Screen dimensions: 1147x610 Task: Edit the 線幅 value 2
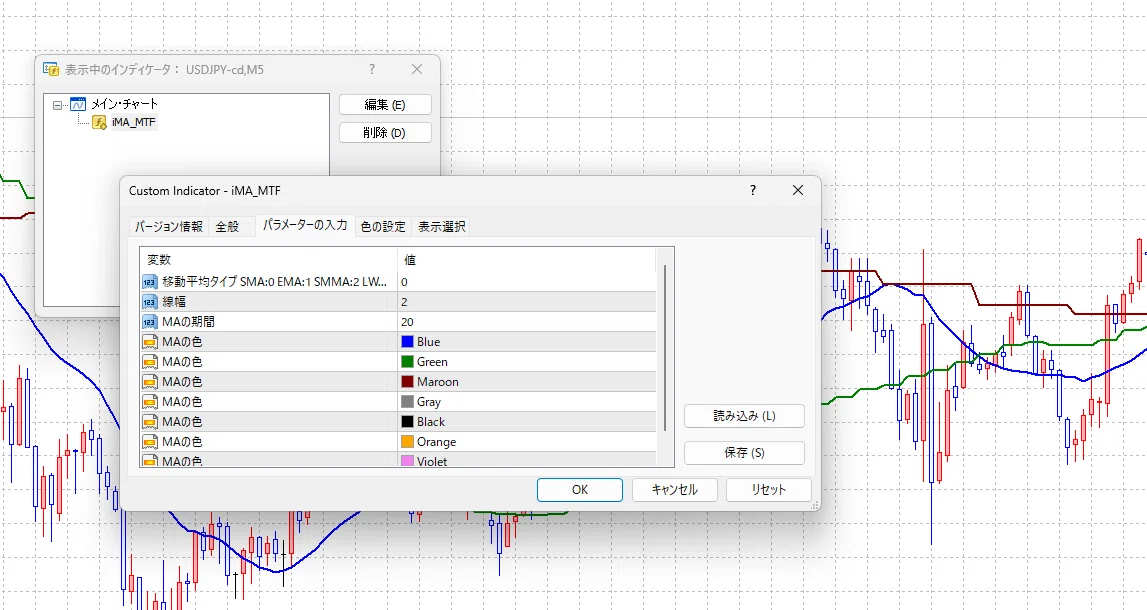527,301
